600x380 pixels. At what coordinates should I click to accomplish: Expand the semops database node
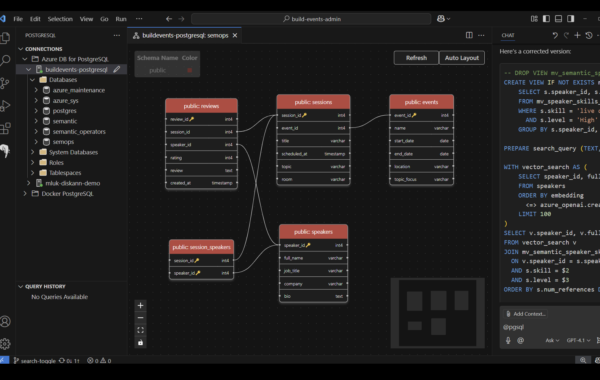coord(36,142)
